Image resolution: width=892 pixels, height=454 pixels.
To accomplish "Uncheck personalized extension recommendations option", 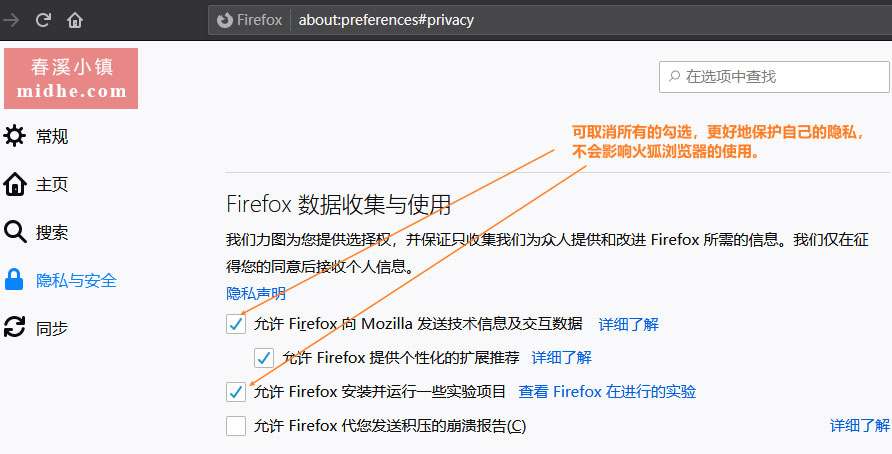I will click(x=263, y=358).
